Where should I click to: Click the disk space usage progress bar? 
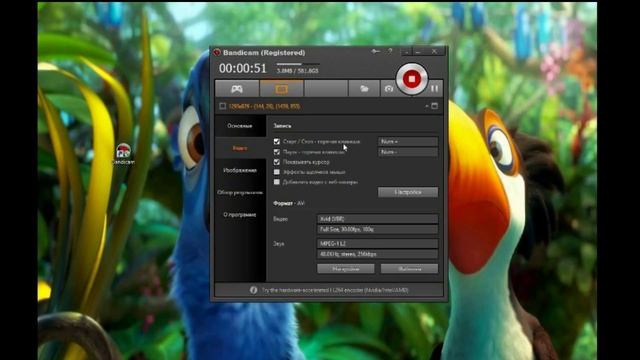[x=298, y=64]
